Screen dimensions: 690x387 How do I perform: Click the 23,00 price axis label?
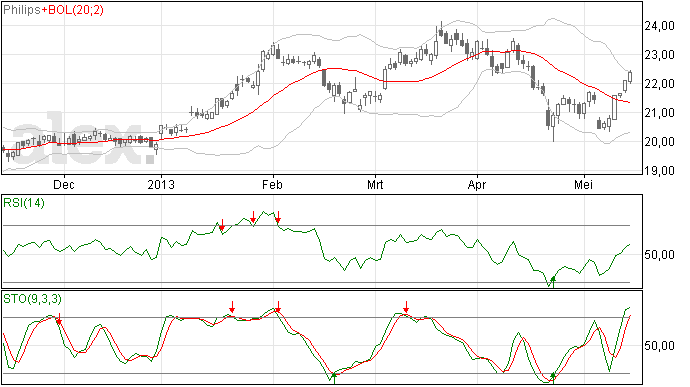pos(659,55)
